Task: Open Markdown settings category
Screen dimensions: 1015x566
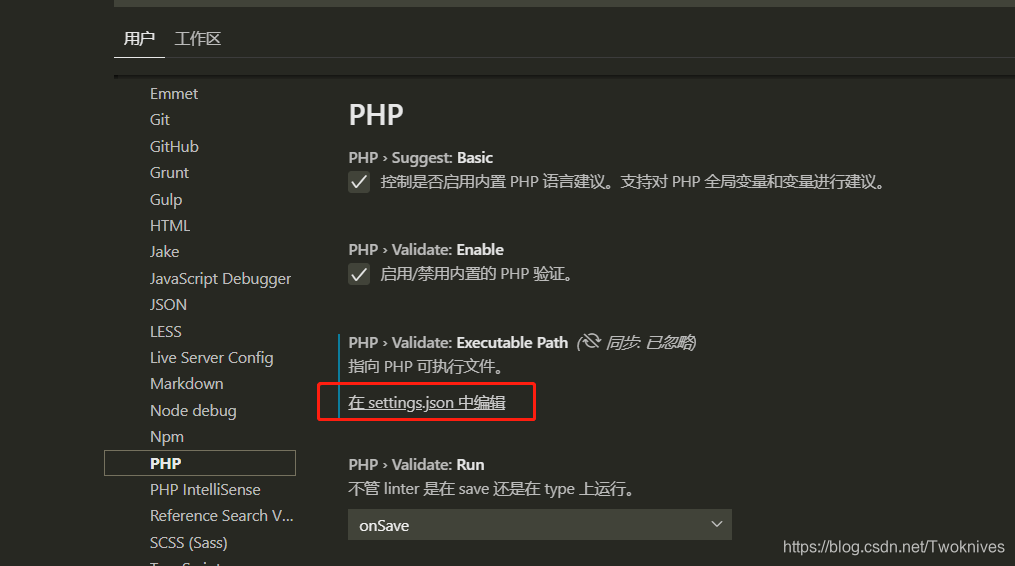Action: [x=186, y=384]
